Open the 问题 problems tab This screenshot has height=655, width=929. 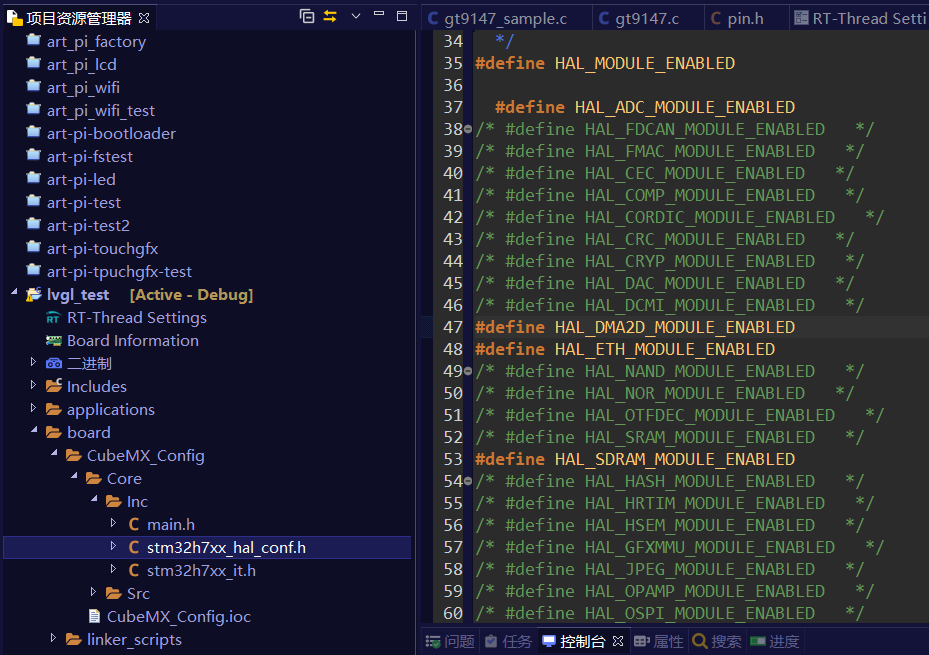click(x=450, y=641)
